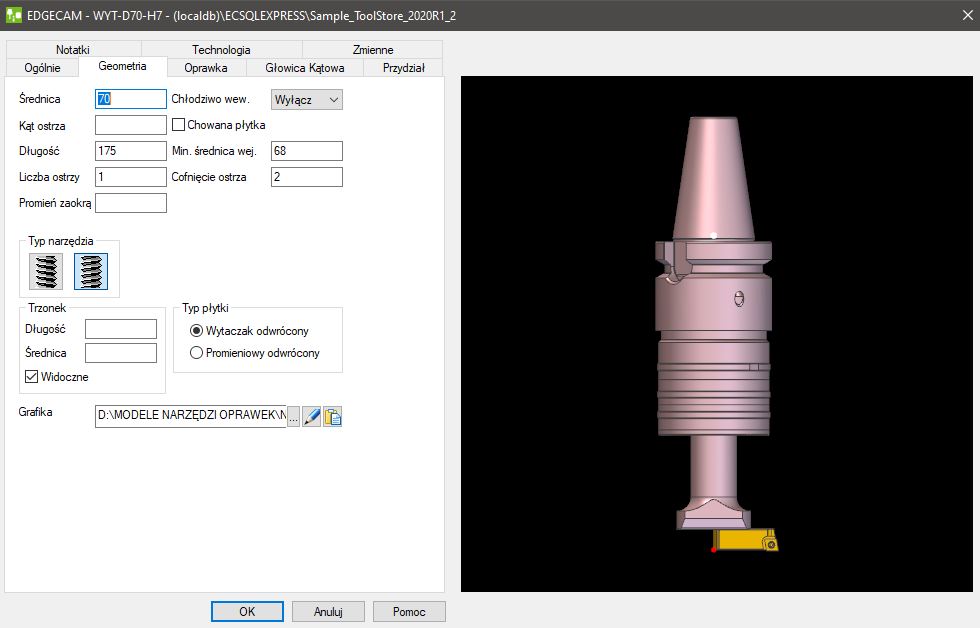
Task: Click the Promień zaokrą input field
Action: (x=131, y=203)
